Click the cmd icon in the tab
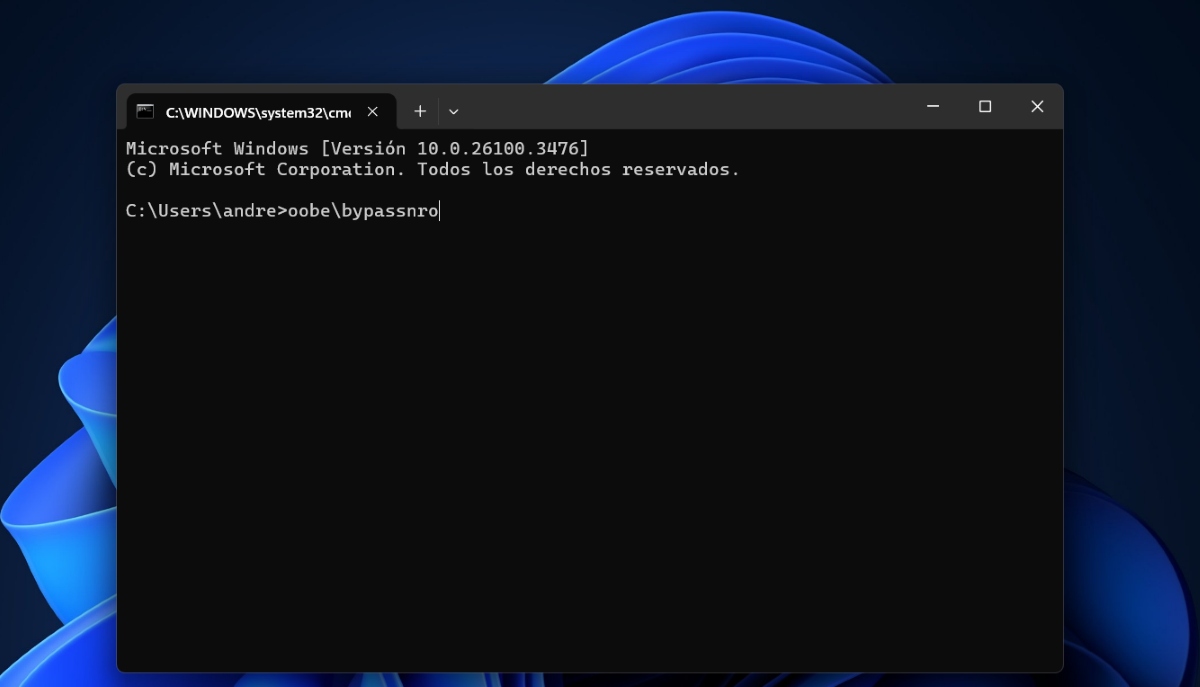Image resolution: width=1200 pixels, height=687 pixels. [x=145, y=111]
